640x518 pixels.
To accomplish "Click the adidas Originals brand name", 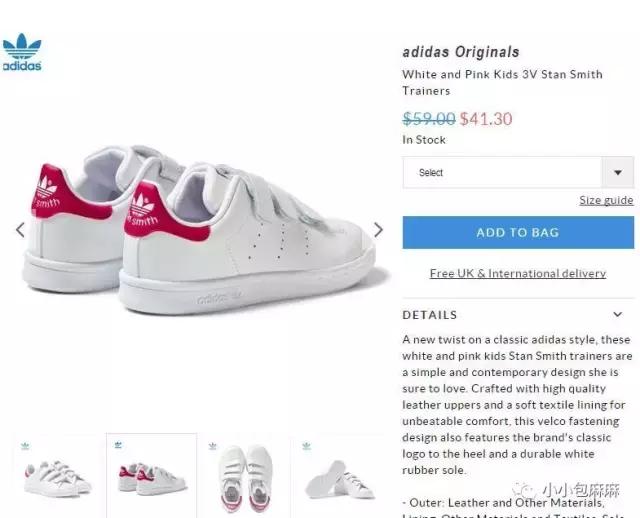I will [461, 52].
